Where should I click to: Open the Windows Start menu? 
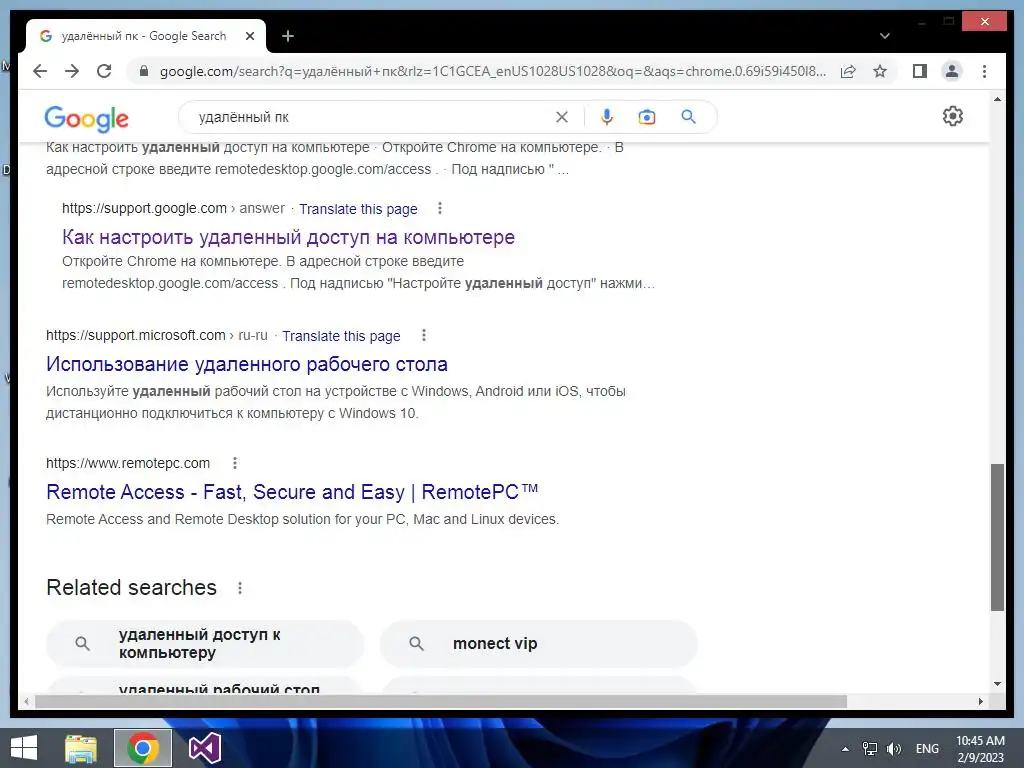click(x=24, y=748)
